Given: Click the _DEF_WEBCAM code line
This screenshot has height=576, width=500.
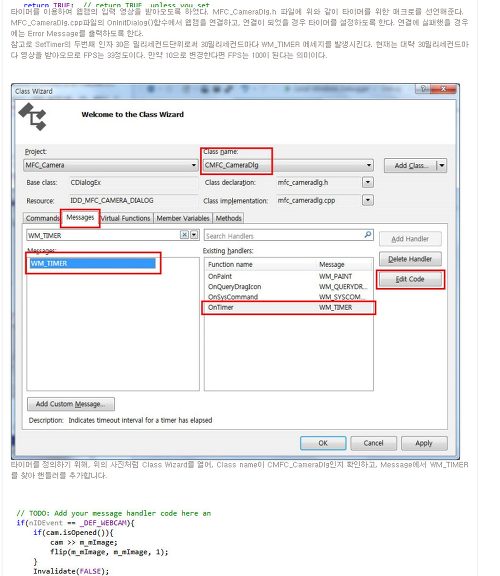Looking at the screenshot, I should tap(75, 523).
